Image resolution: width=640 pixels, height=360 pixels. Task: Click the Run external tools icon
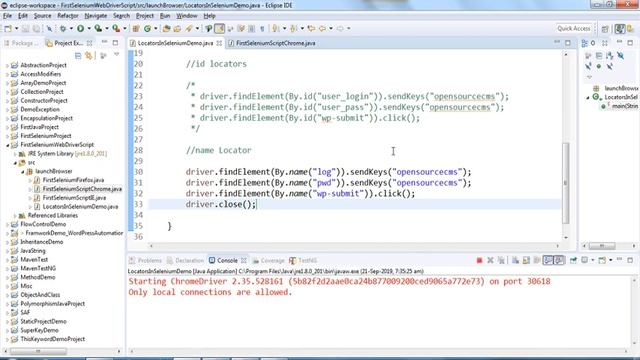point(116,29)
